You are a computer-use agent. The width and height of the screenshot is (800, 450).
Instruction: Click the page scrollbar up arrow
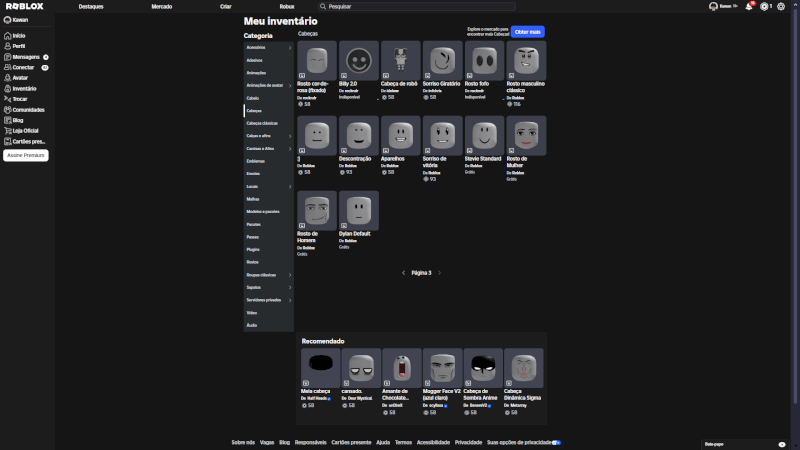point(796,3)
